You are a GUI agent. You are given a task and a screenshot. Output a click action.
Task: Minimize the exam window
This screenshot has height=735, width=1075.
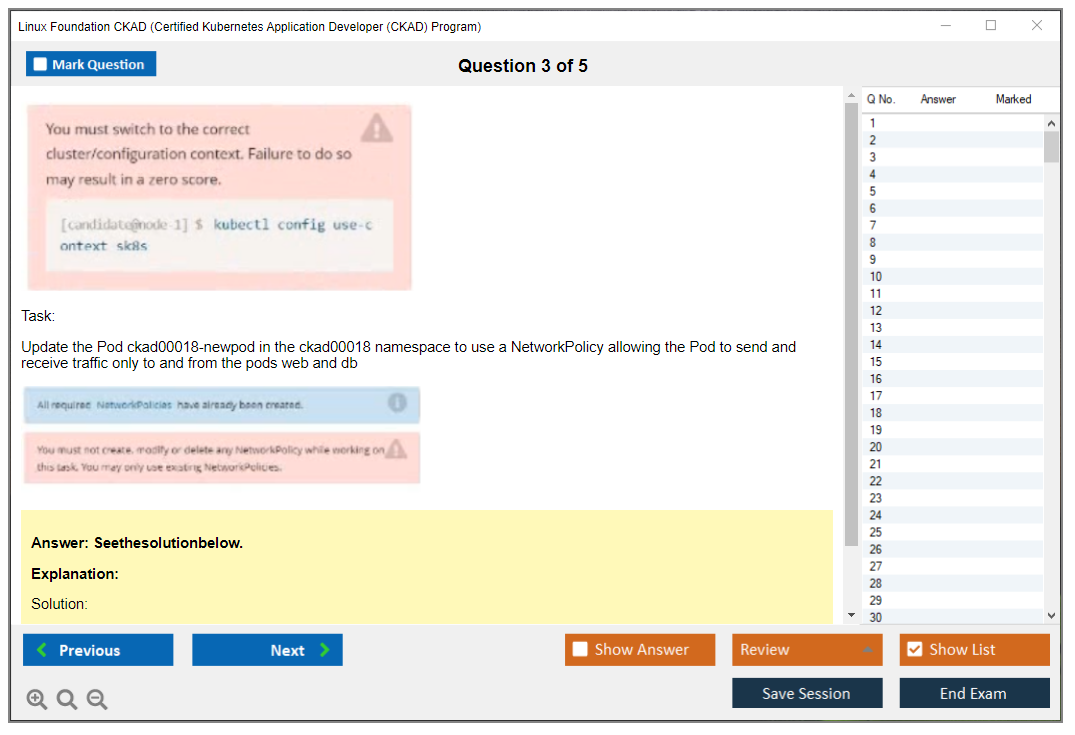945,26
